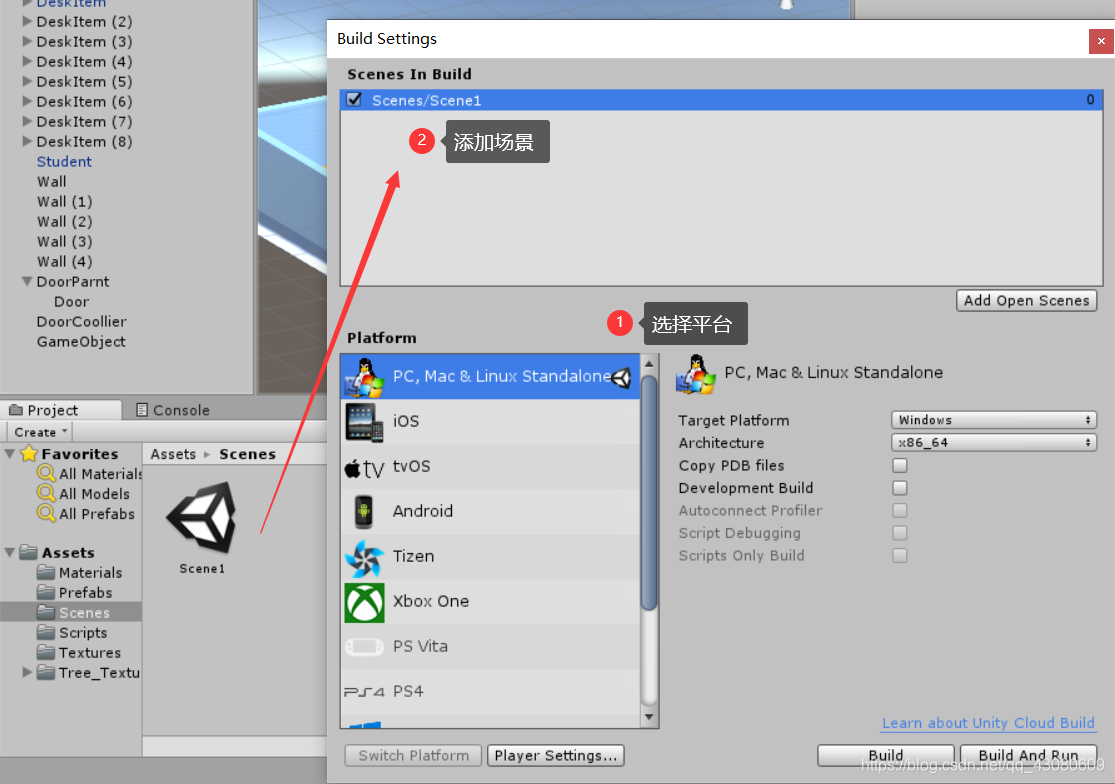Switch to the Project tab
This screenshot has width=1115, height=784.
[61, 410]
